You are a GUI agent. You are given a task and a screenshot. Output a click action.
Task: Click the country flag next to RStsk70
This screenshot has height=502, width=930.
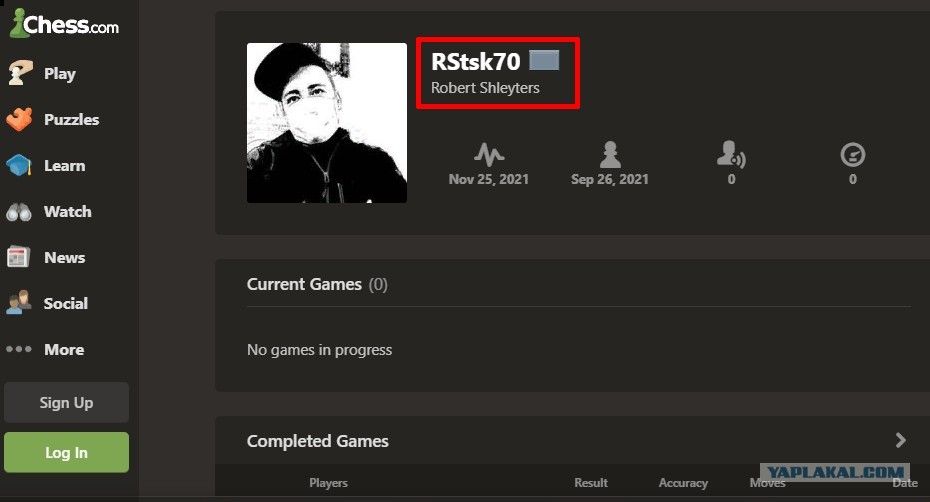coord(544,60)
